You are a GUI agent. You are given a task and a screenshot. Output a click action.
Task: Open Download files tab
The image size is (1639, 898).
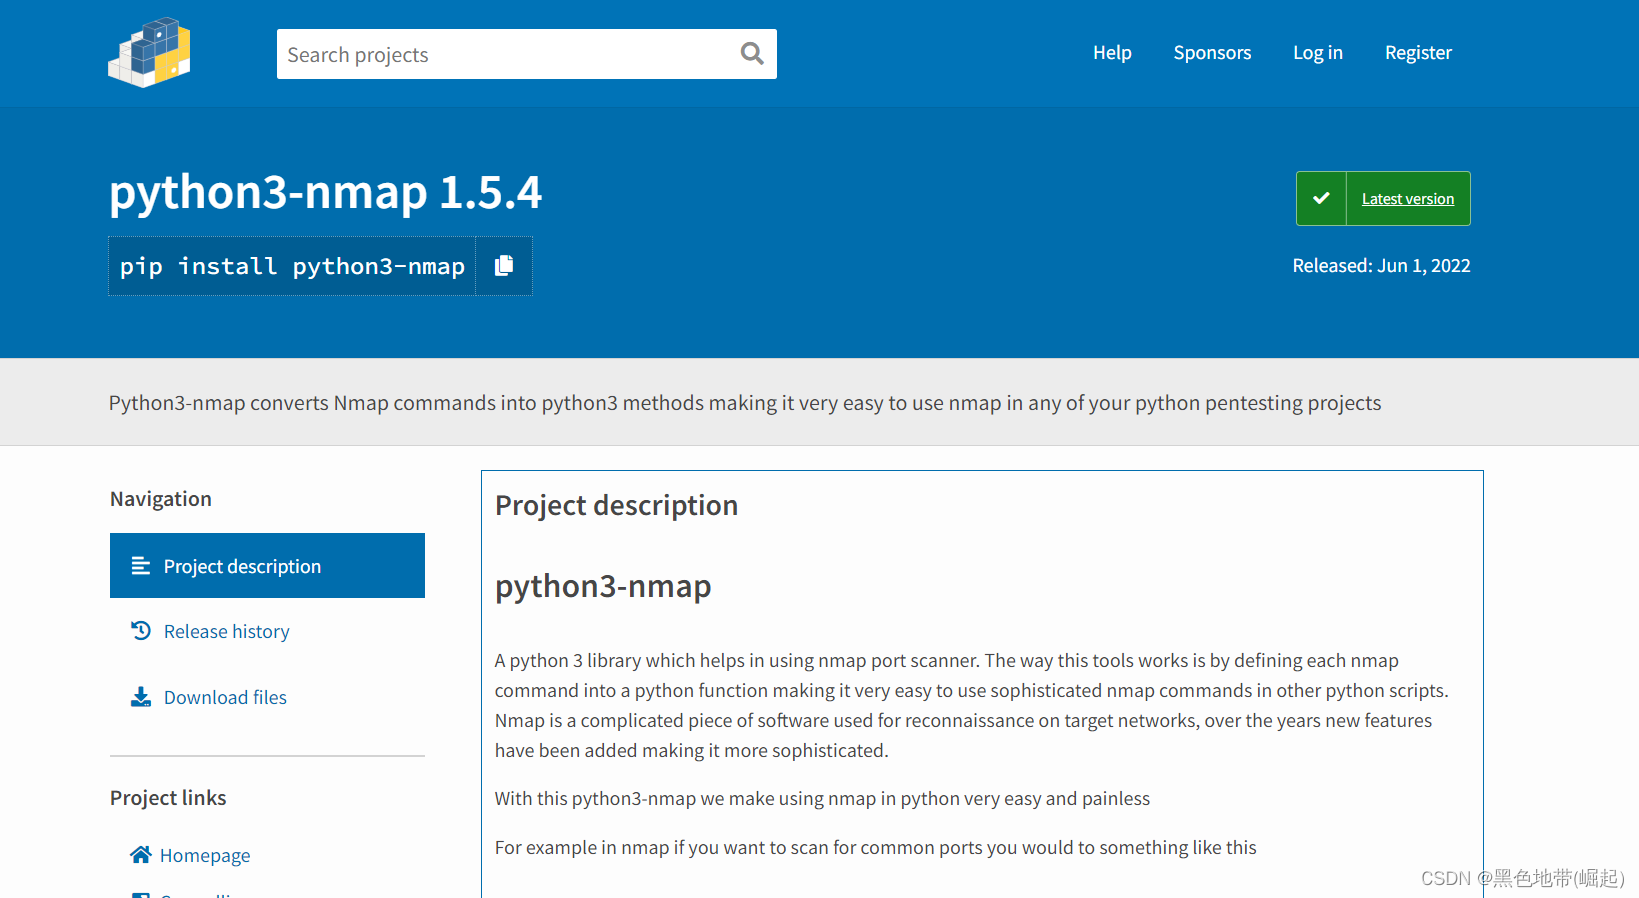coord(225,697)
